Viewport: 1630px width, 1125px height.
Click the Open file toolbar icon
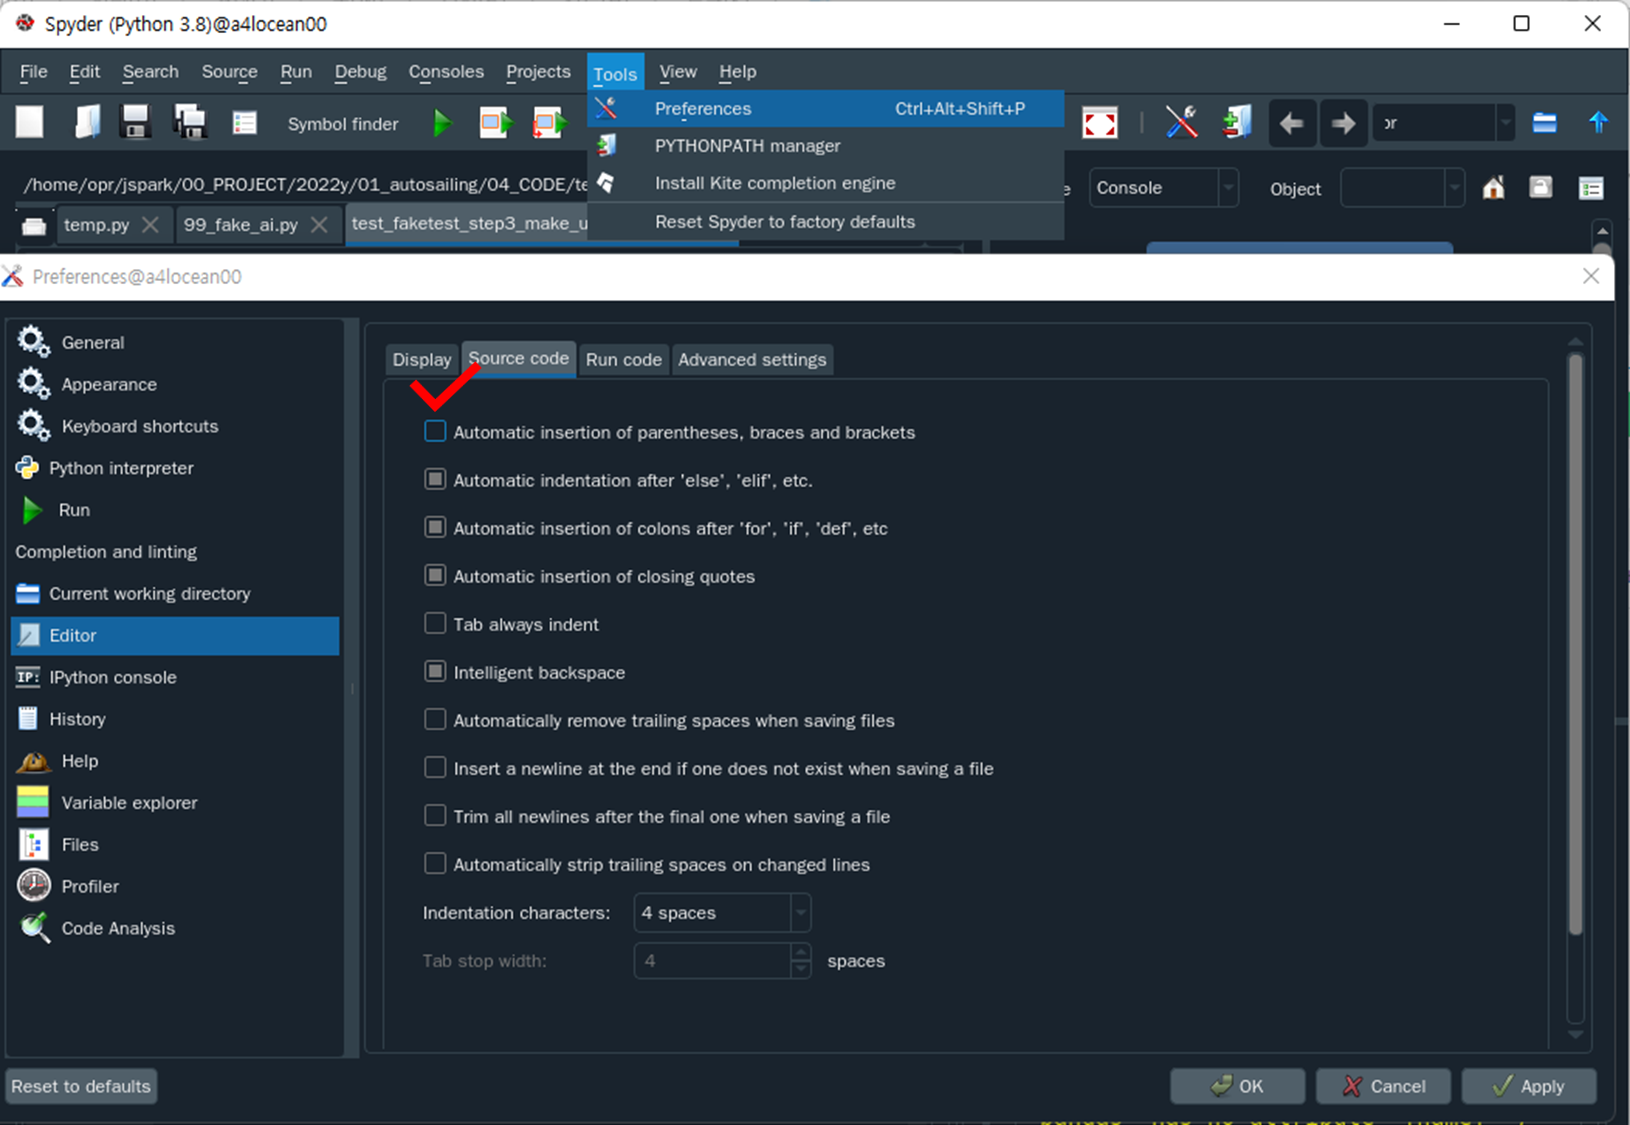(x=87, y=123)
